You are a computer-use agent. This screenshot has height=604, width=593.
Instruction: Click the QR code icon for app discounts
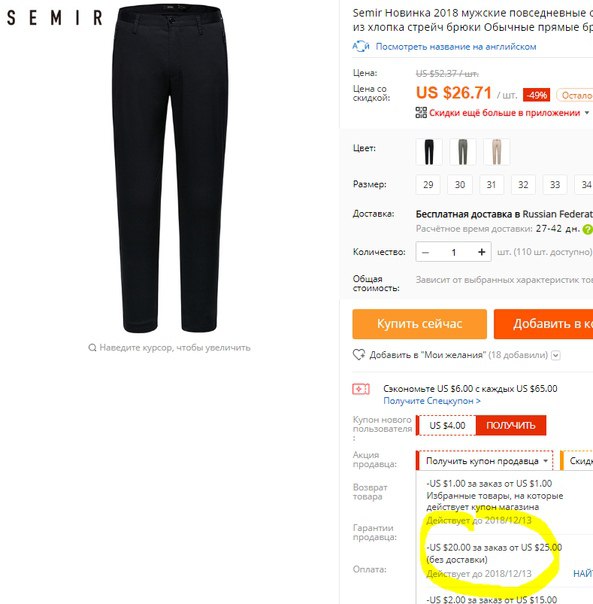421,112
